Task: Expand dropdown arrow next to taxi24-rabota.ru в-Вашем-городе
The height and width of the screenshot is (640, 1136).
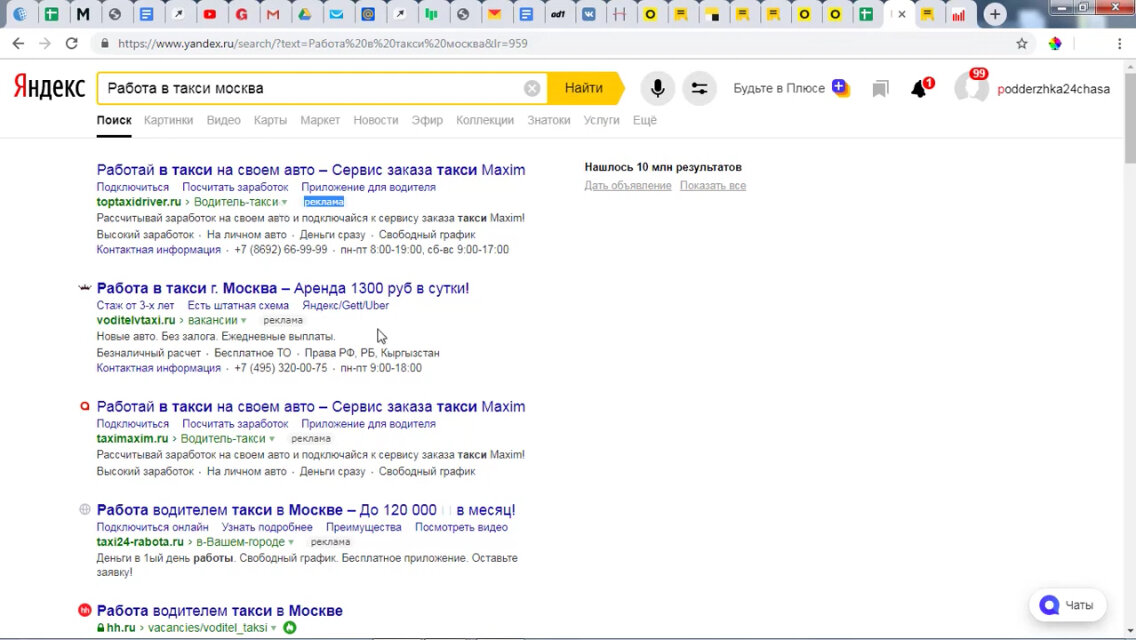Action: click(x=291, y=542)
